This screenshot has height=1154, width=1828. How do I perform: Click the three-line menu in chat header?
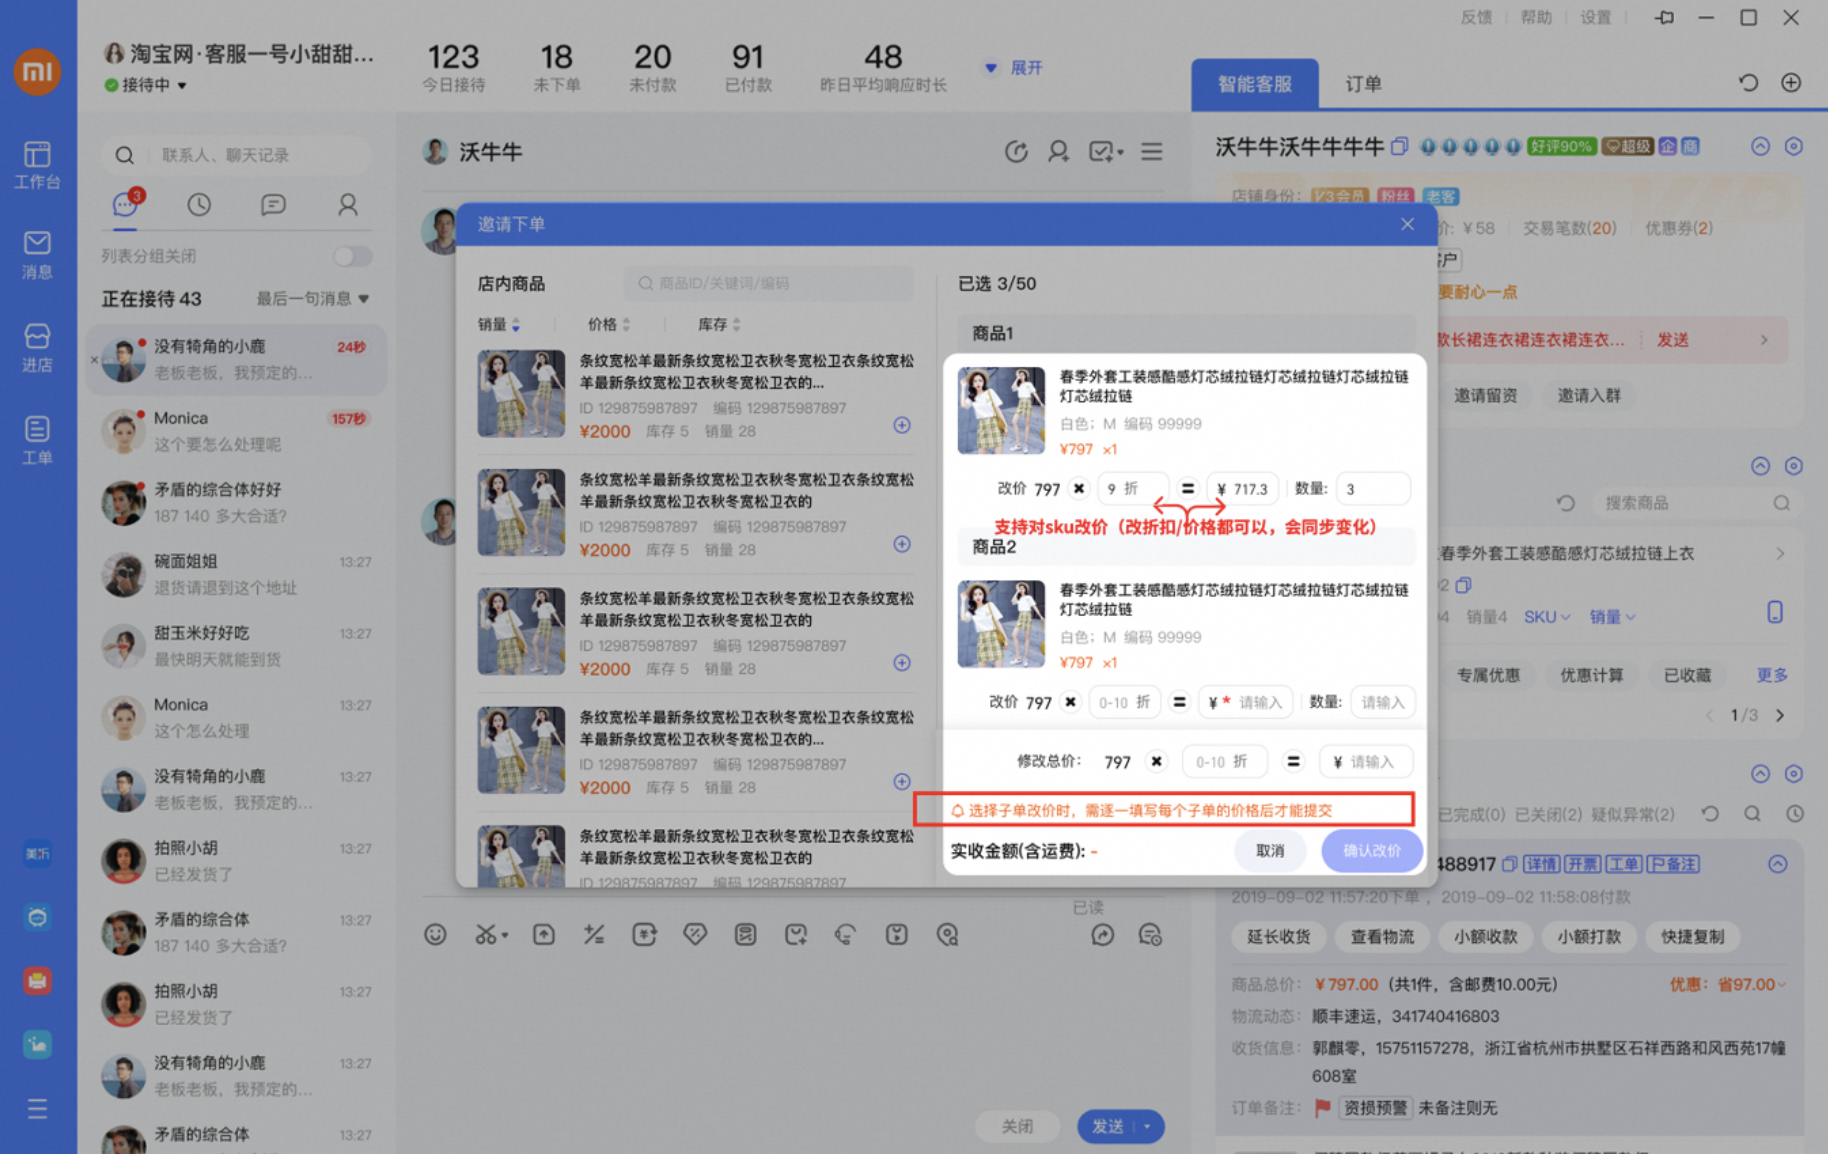click(1152, 152)
